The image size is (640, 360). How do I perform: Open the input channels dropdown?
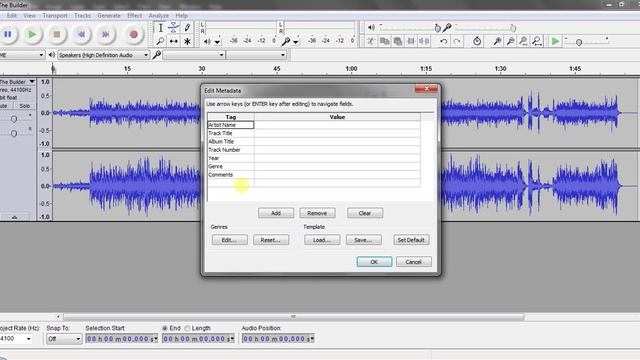tap(256, 55)
